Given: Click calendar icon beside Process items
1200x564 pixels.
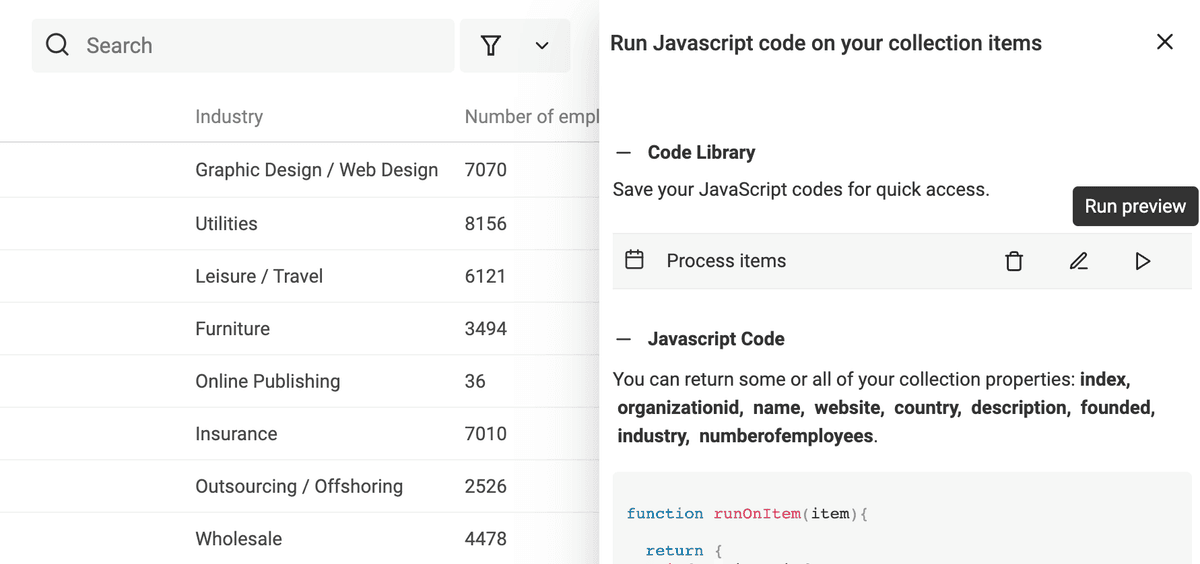Looking at the screenshot, I should click(x=634, y=260).
